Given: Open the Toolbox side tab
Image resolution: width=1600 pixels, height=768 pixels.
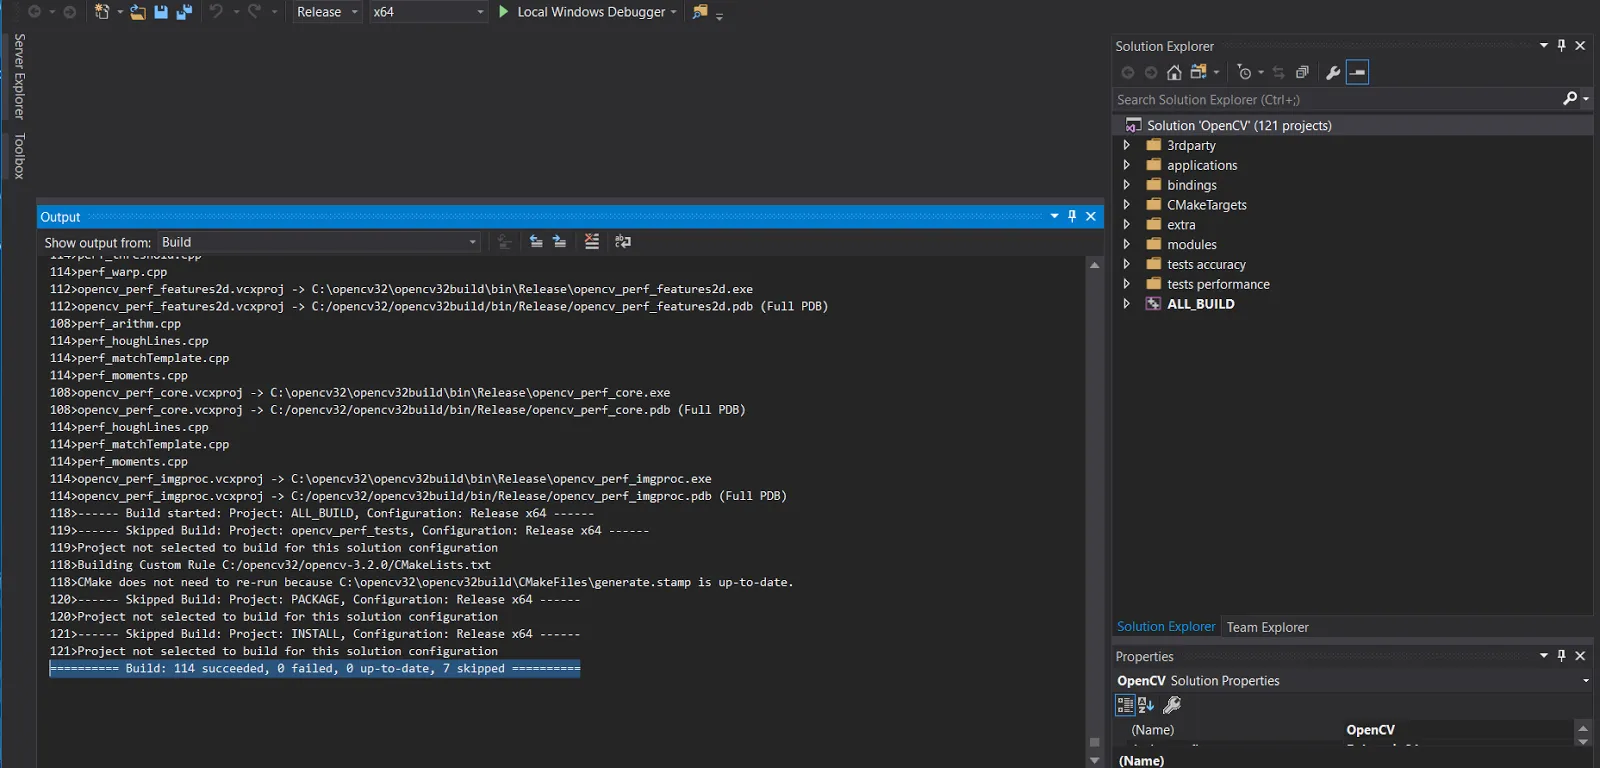Looking at the screenshot, I should [x=19, y=156].
